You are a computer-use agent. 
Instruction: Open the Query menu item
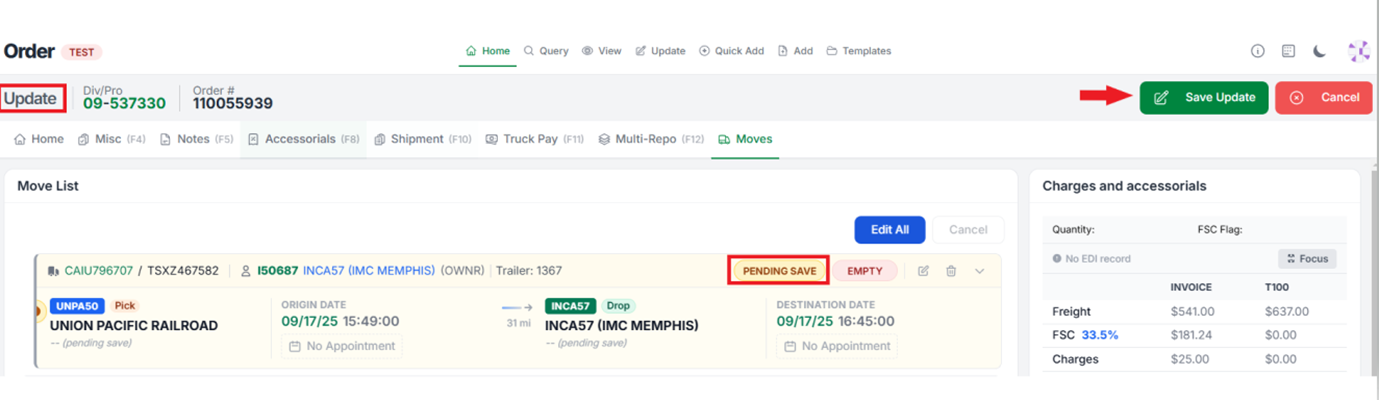546,51
